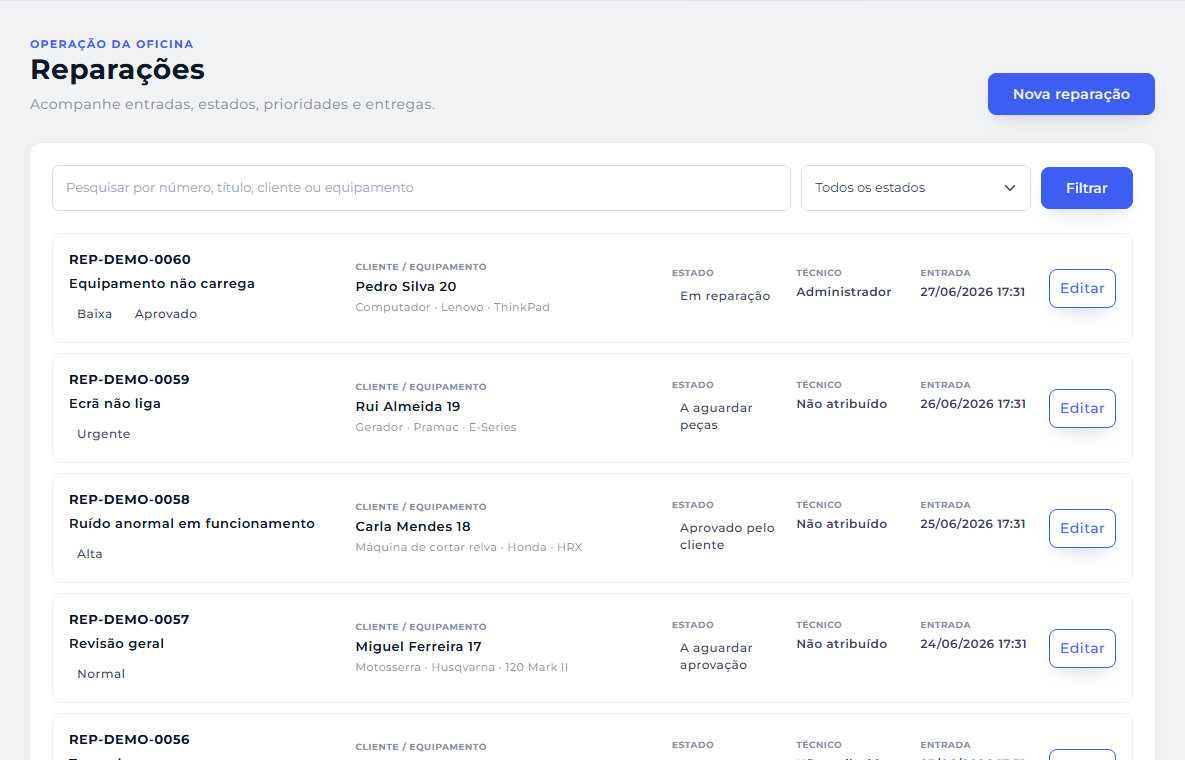Click client name Miguel Ferreira 17
Image resolution: width=1185 pixels, height=760 pixels.
(419, 647)
